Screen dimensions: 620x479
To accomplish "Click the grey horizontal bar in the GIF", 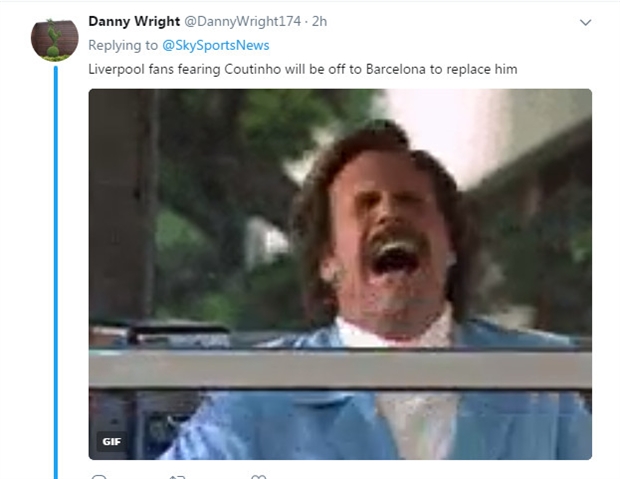I will pos(340,369).
